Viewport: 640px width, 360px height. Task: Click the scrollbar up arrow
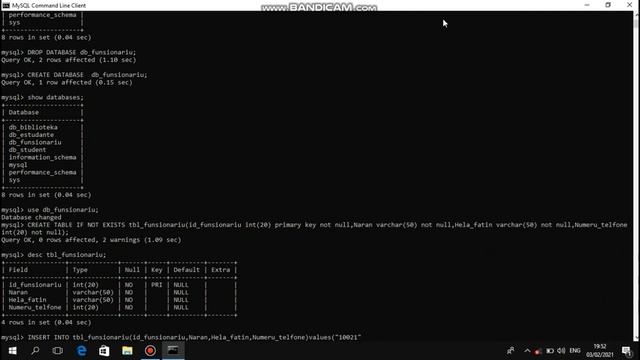636,14
